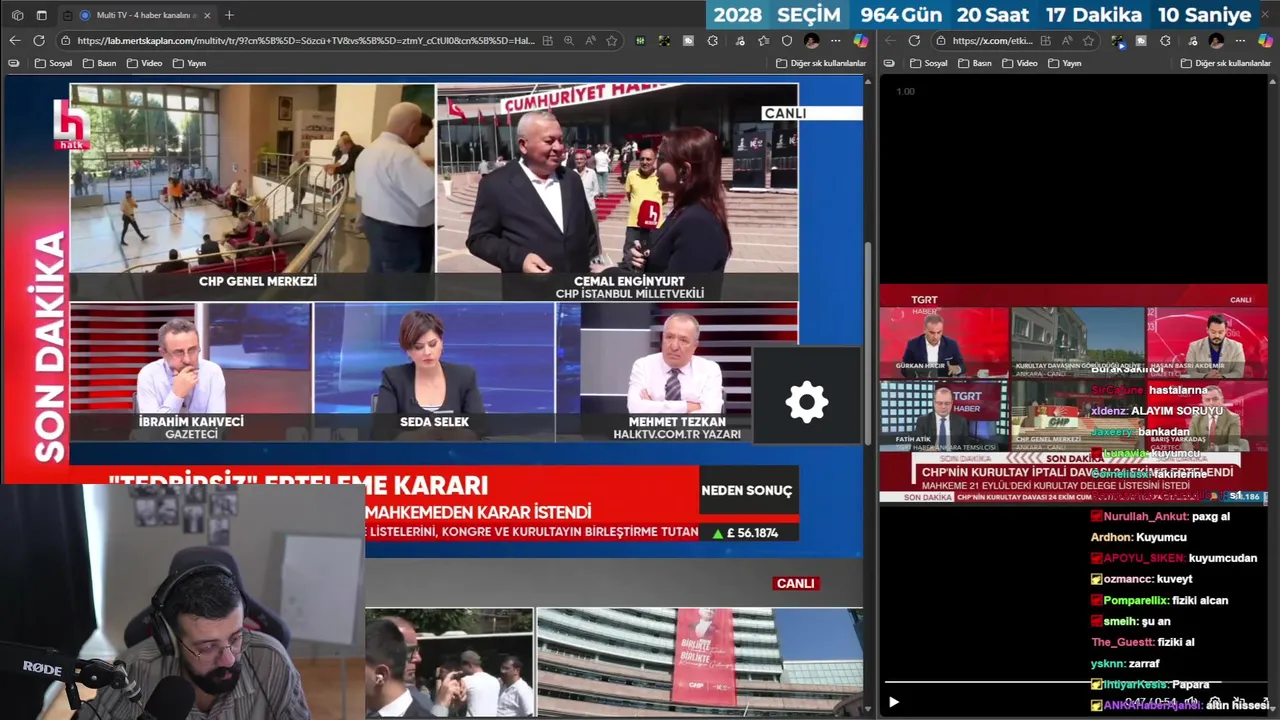This screenshot has width=1280, height=720.
Task: Select the Multi TV - 4 haber kanalını tab
Action: tap(135, 15)
